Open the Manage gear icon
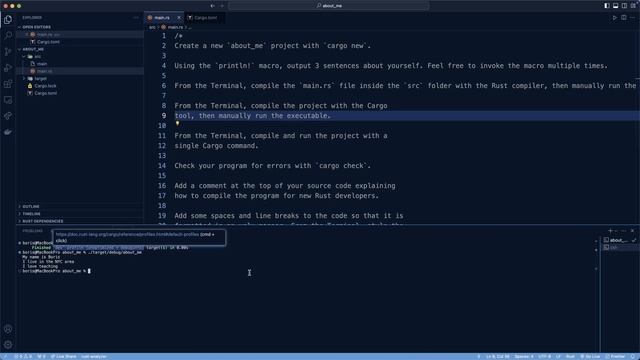 (x=8, y=345)
